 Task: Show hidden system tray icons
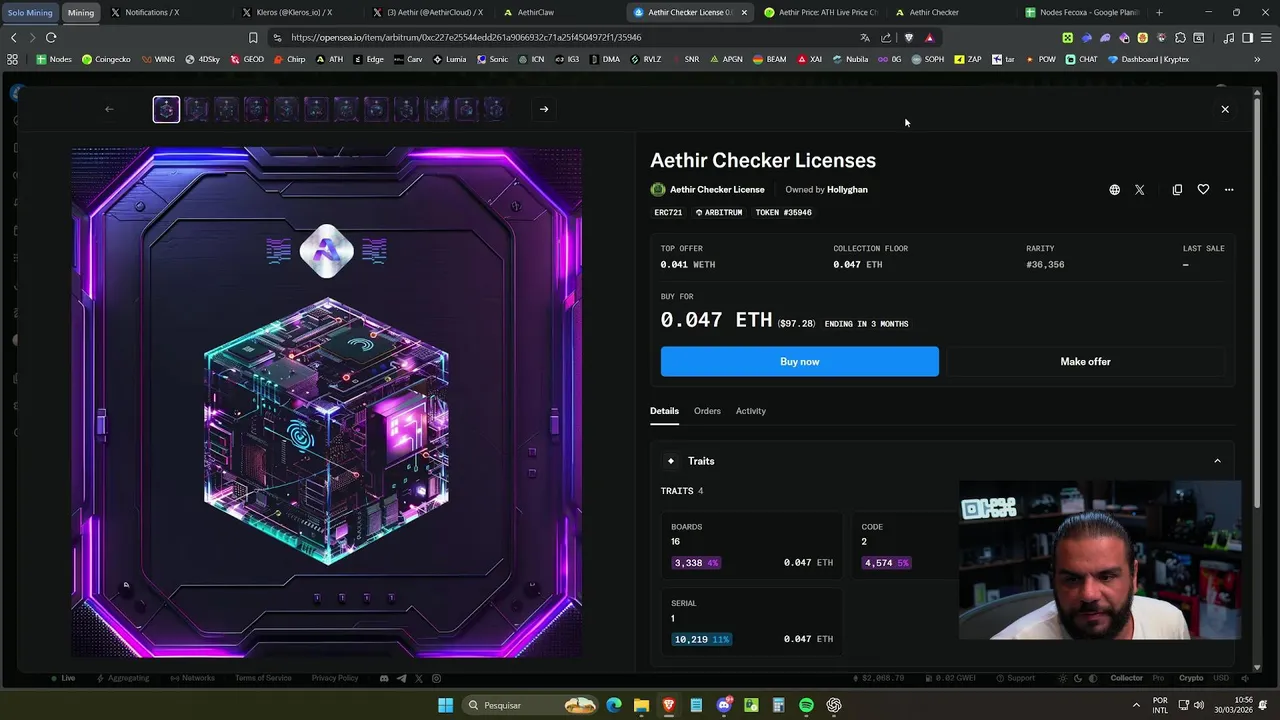pyautogui.click(x=1136, y=705)
